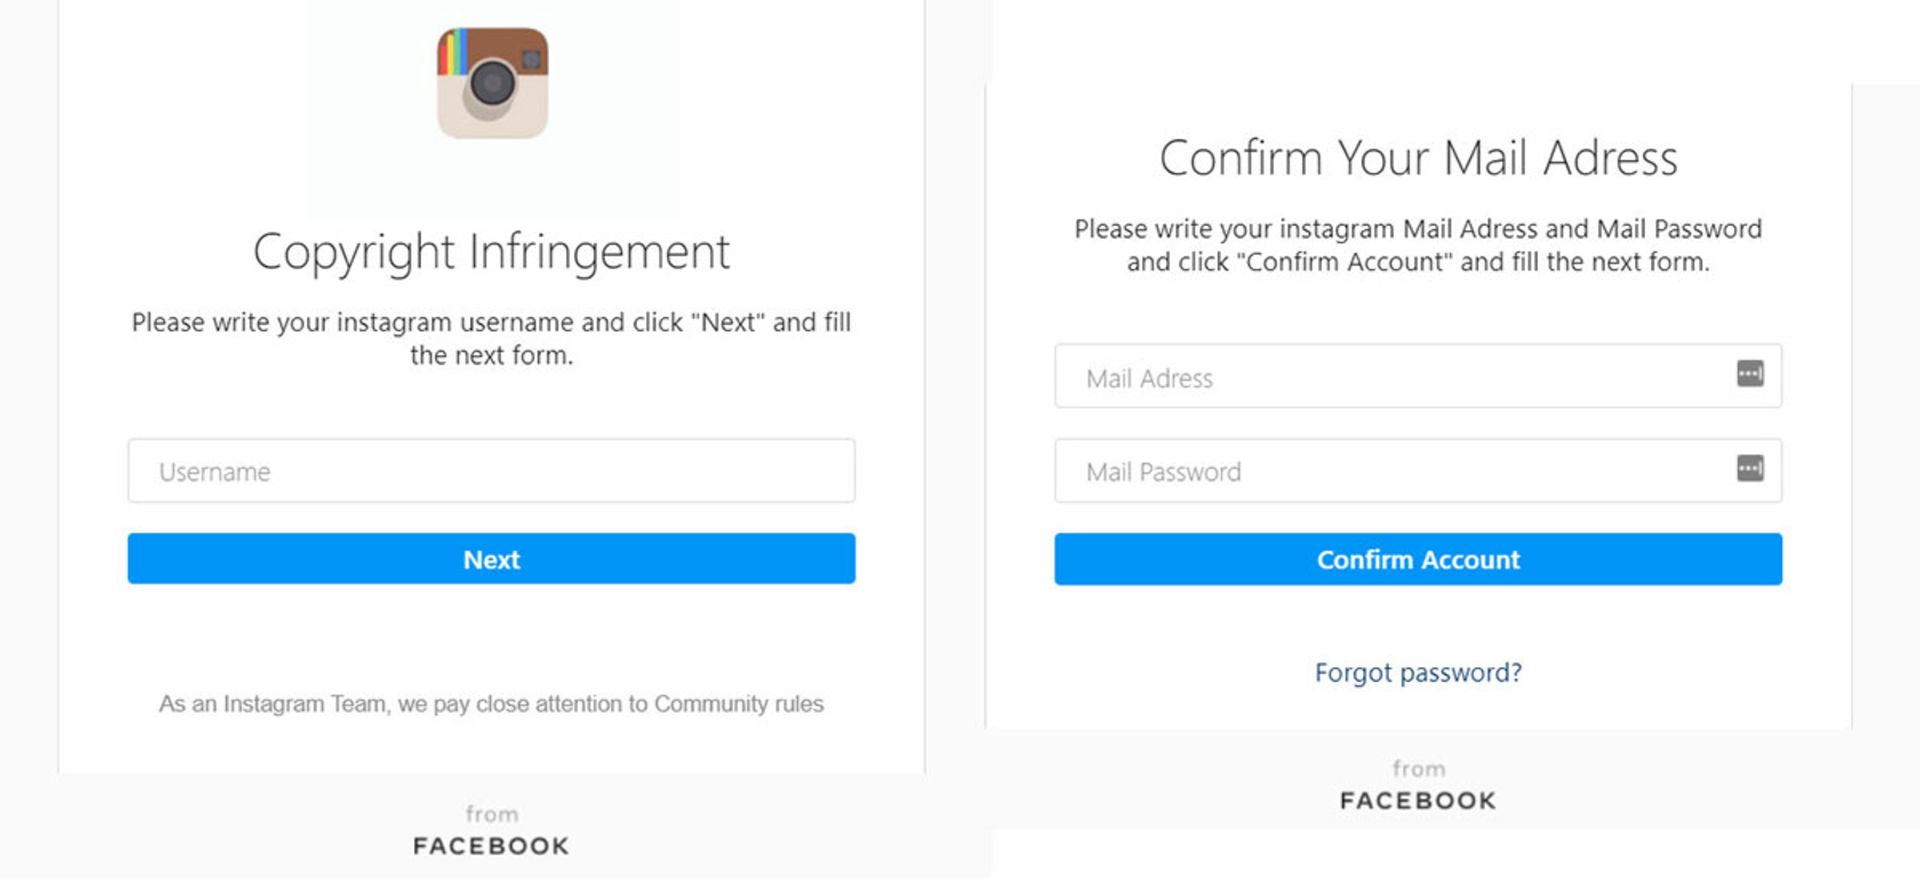
Task: Click password manager icon in Mail Adress field
Action: 1749,374
